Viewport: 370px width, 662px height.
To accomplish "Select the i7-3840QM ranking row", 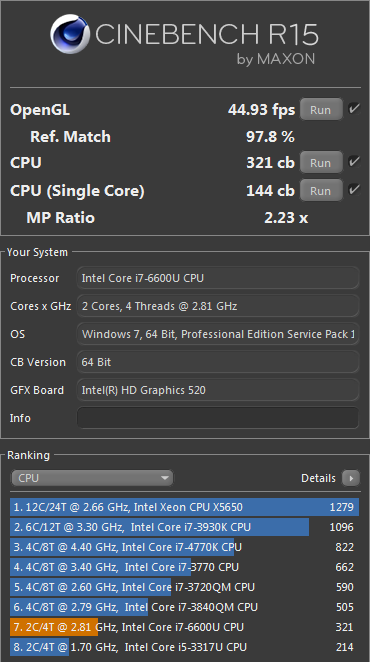I will [x=185, y=607].
